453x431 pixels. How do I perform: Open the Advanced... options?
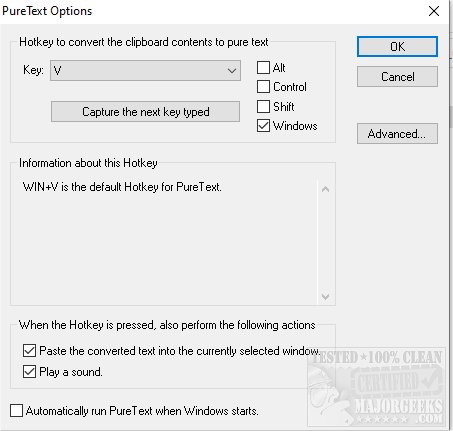(397, 134)
